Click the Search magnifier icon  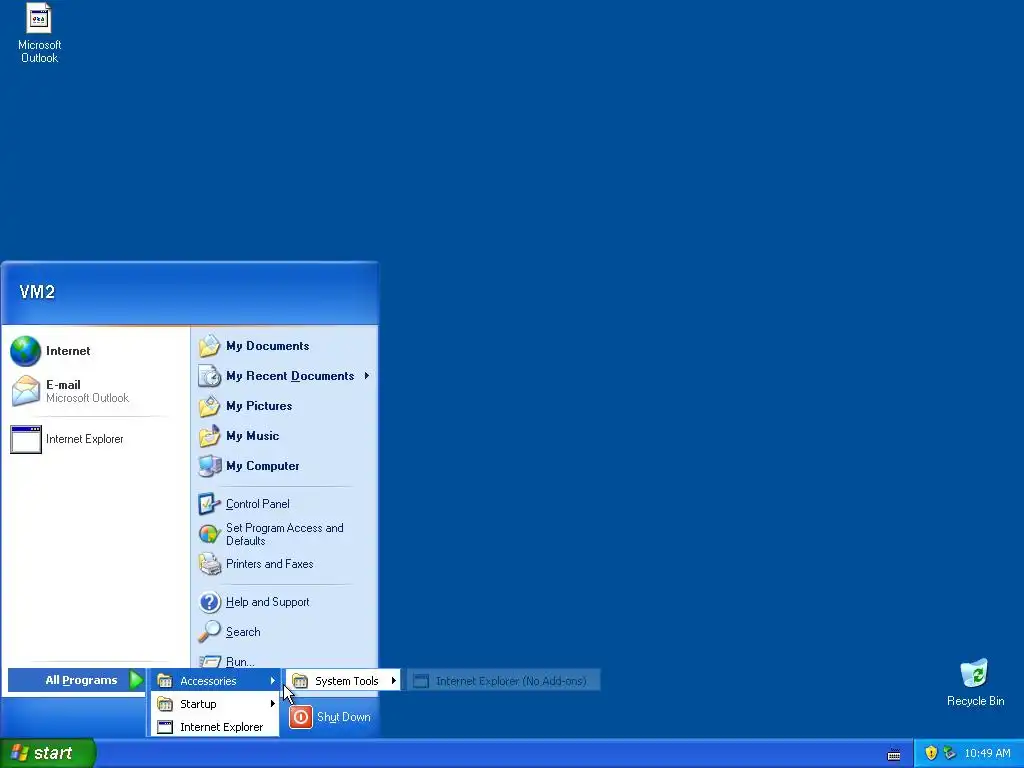pos(210,632)
